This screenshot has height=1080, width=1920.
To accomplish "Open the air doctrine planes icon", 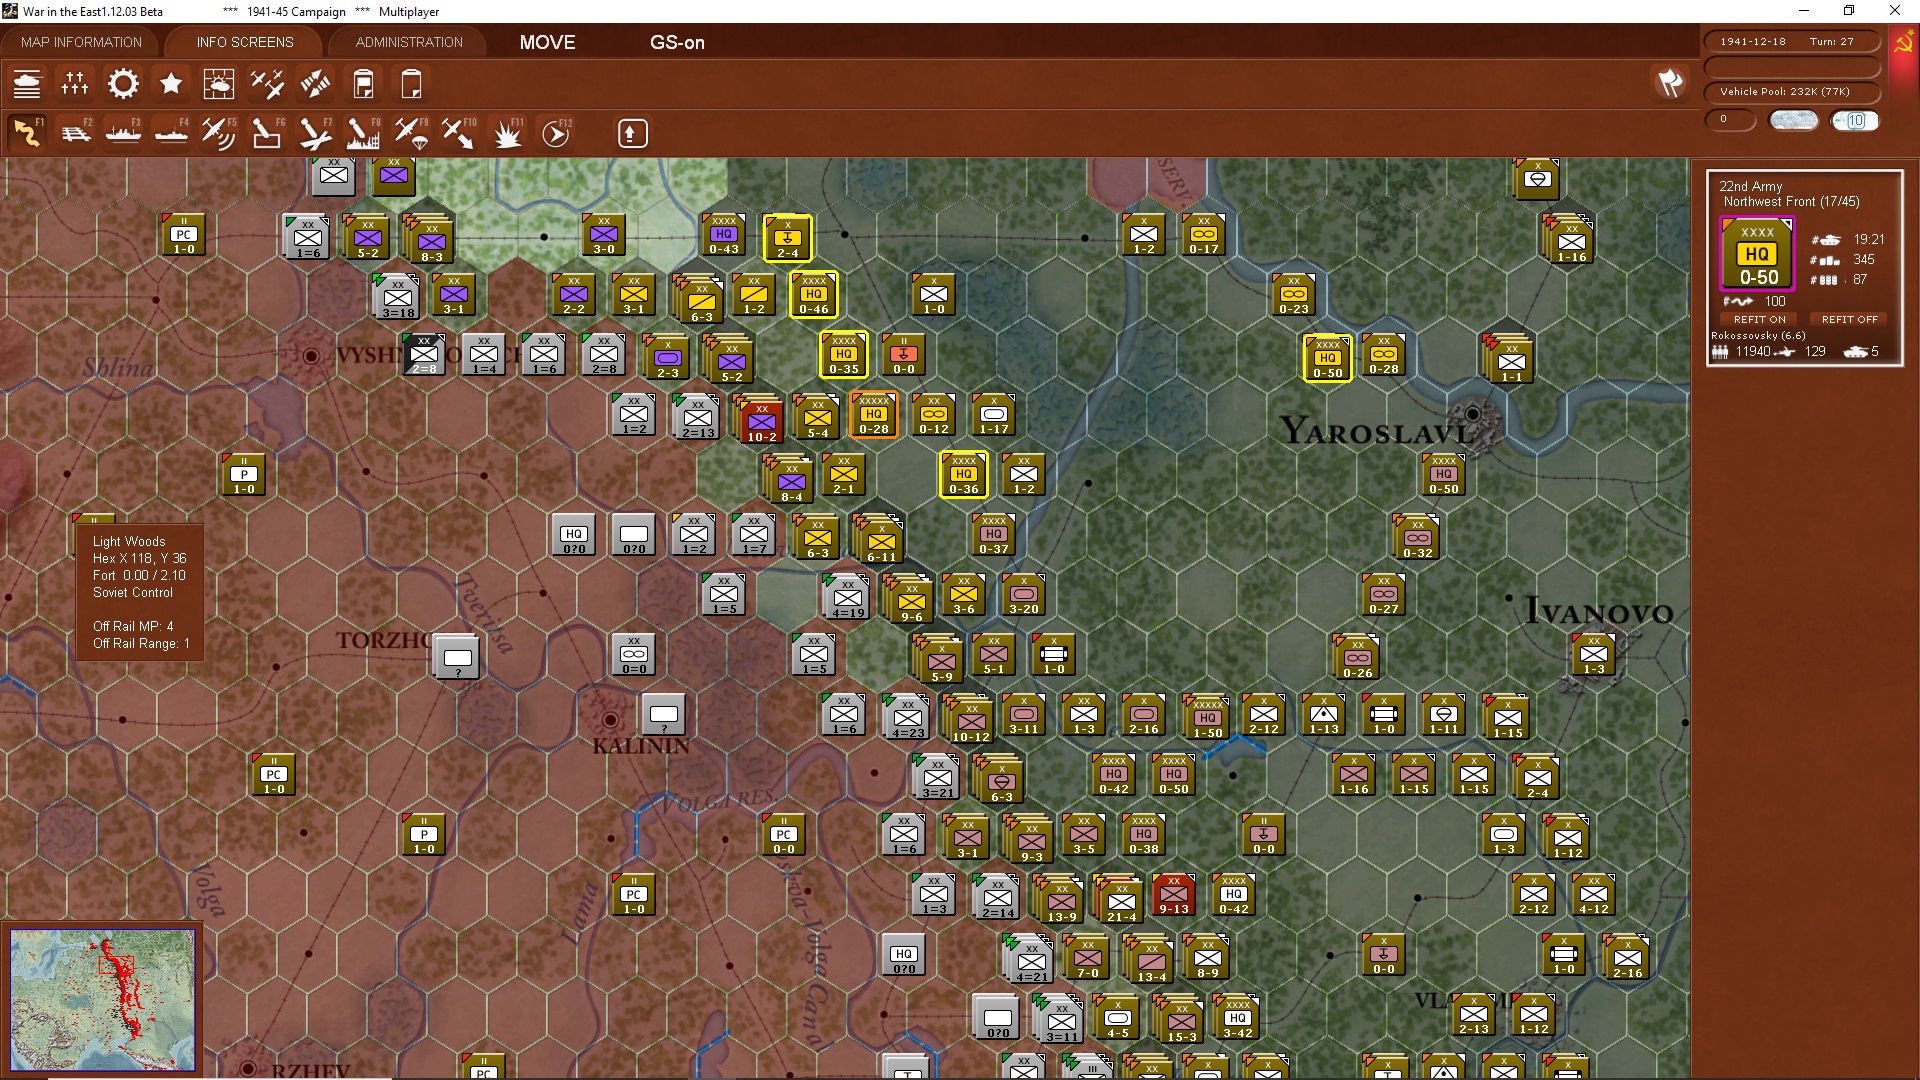I will coord(267,84).
